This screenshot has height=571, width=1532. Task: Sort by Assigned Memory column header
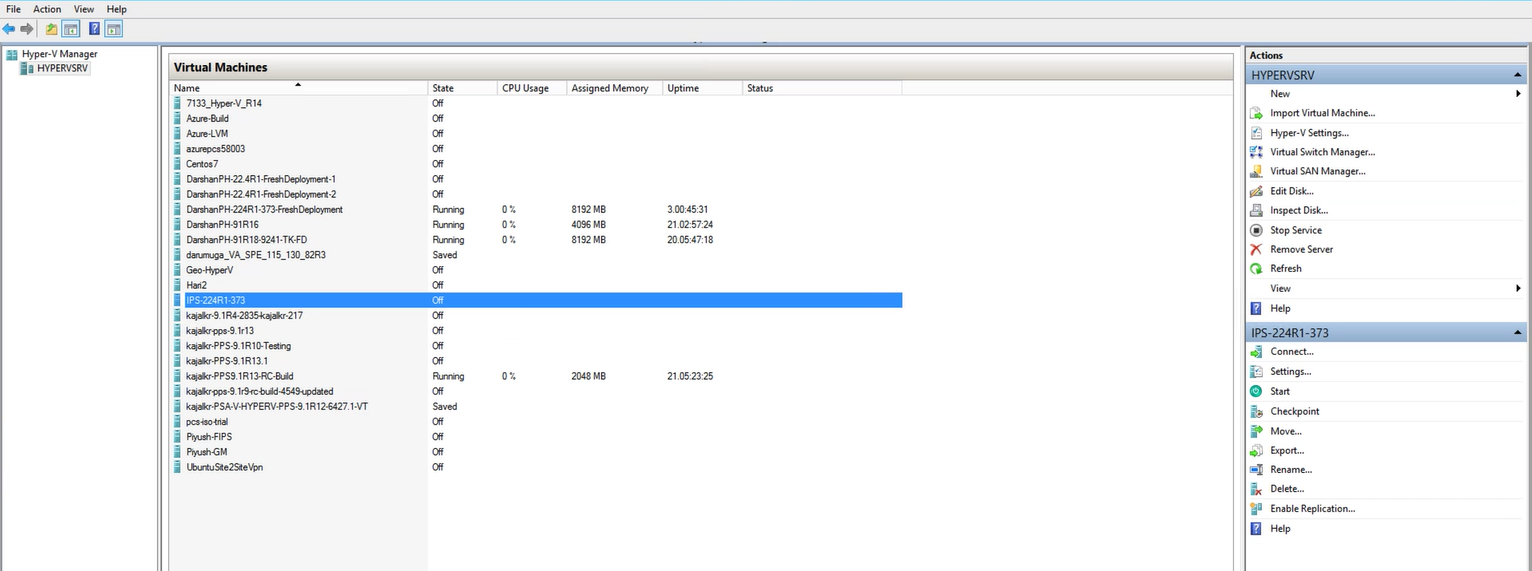point(614,88)
